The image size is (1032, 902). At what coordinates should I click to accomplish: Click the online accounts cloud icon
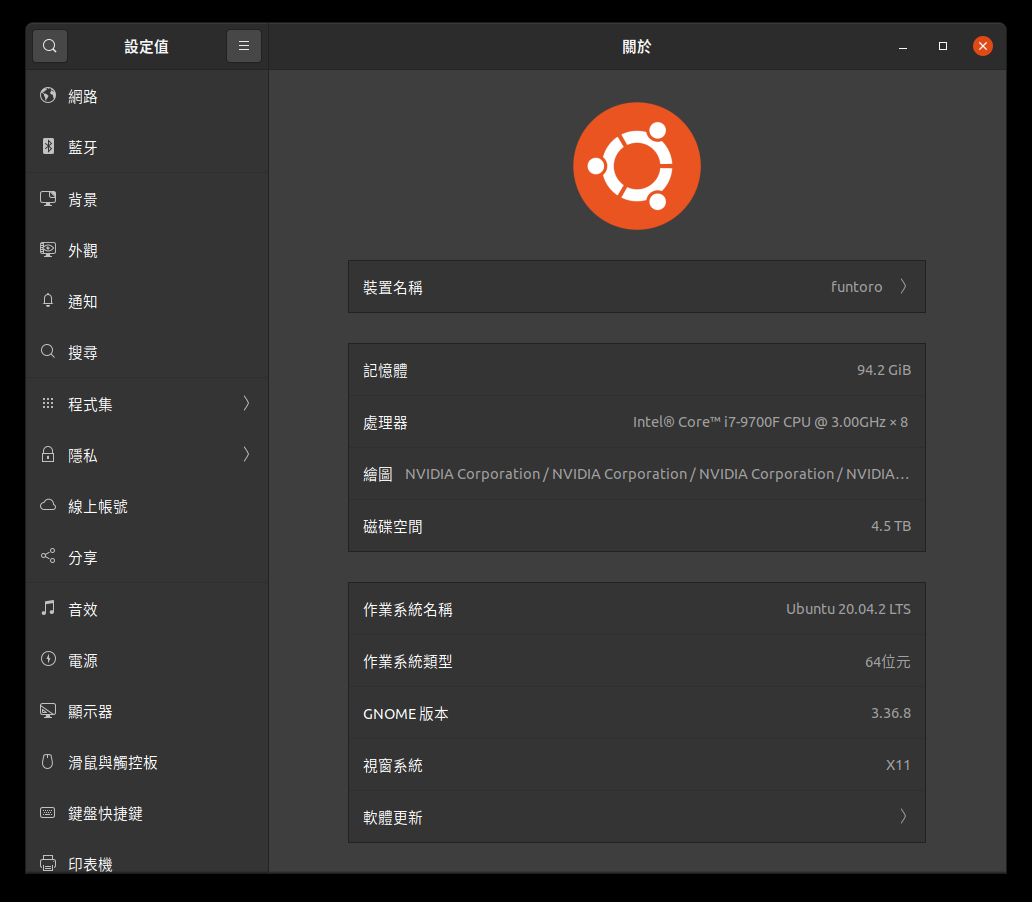48,505
